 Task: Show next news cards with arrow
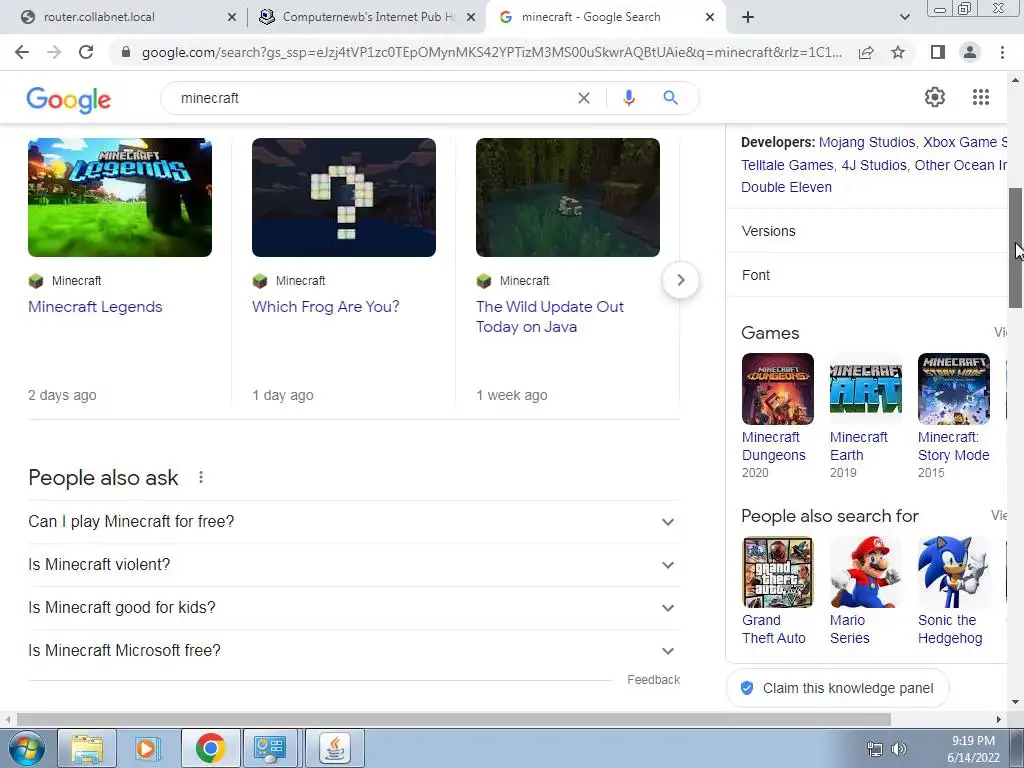click(x=680, y=280)
